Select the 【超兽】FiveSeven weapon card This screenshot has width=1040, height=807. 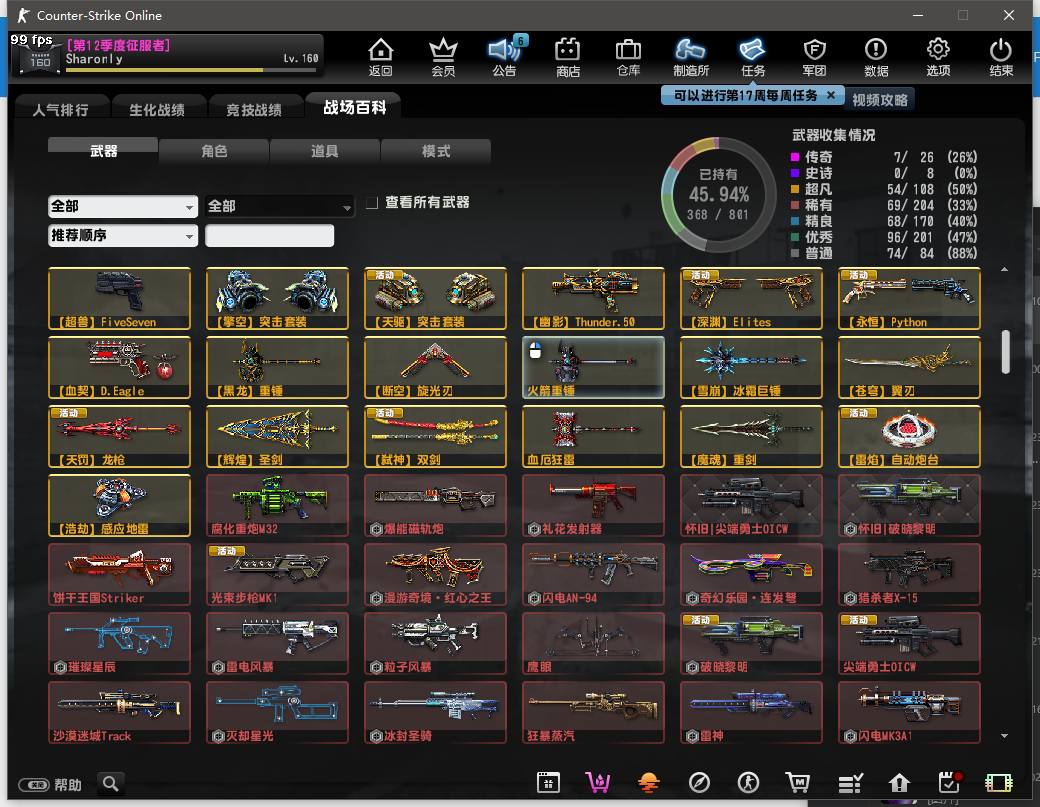(x=119, y=298)
